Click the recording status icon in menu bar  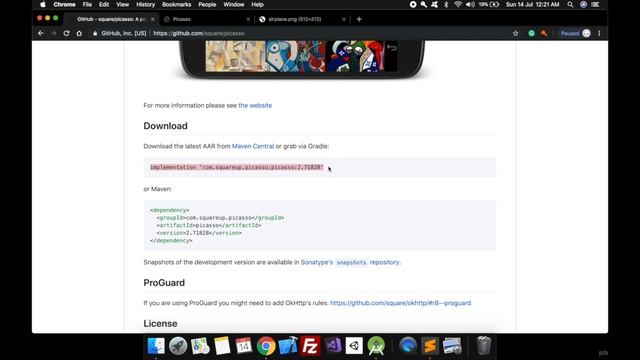pos(413,4)
